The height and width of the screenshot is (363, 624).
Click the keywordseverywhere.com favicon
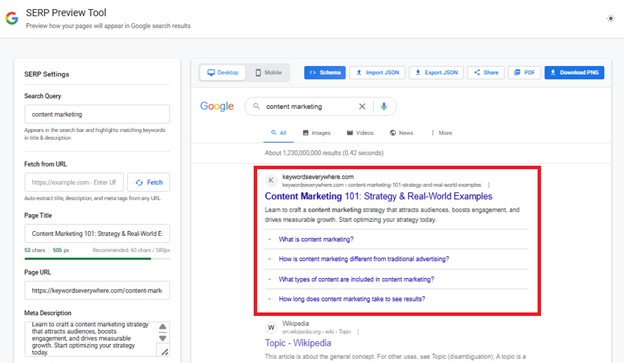(271, 180)
